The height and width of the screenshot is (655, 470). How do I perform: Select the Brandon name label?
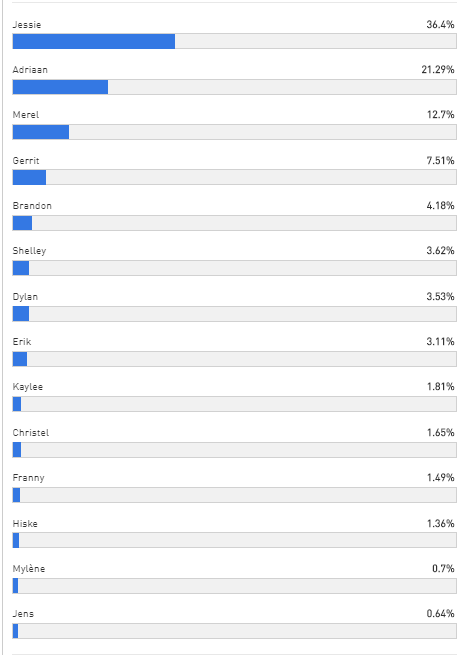[x=32, y=206]
